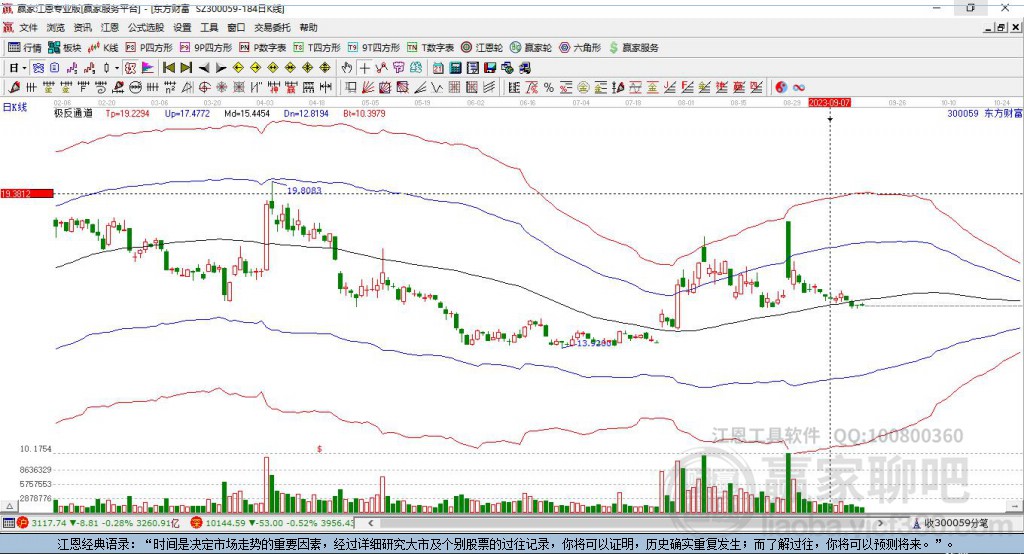Image resolution: width=1024 pixels, height=554 pixels.
Task: Open 赢家服务 with dollar icon
Action: (x=633, y=48)
